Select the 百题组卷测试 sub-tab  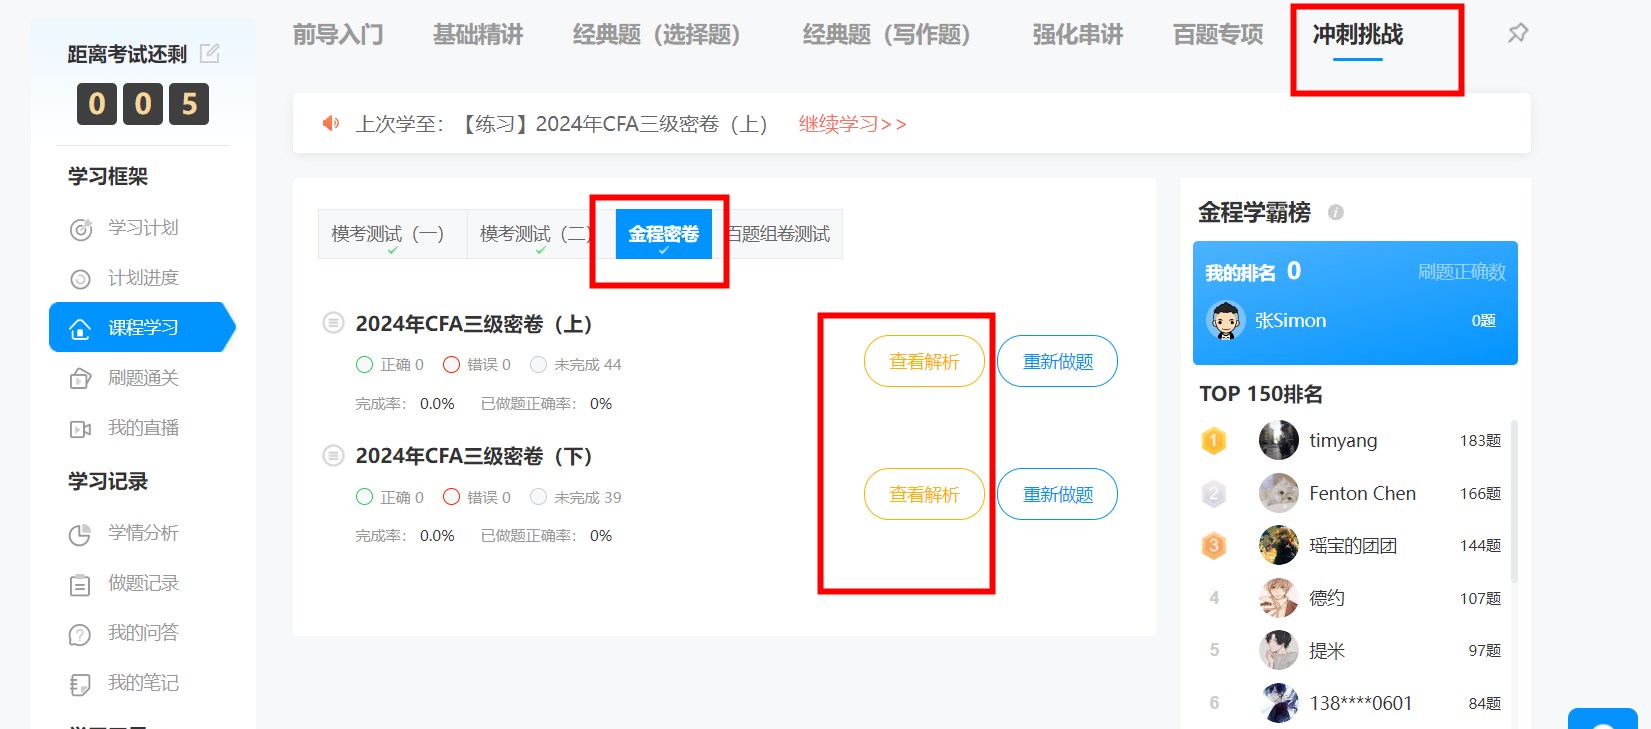tap(778, 234)
